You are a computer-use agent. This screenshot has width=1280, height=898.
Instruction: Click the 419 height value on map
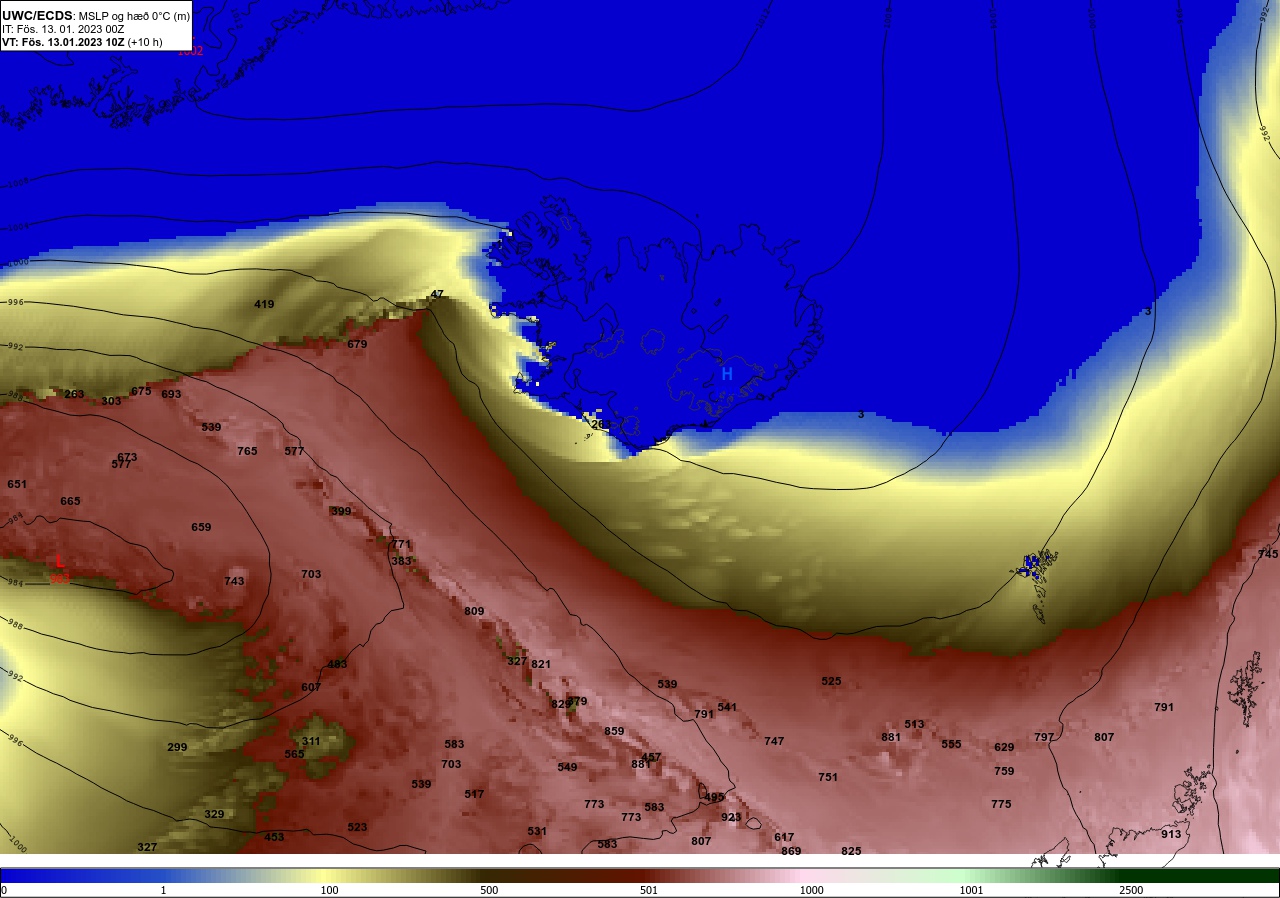point(264,304)
